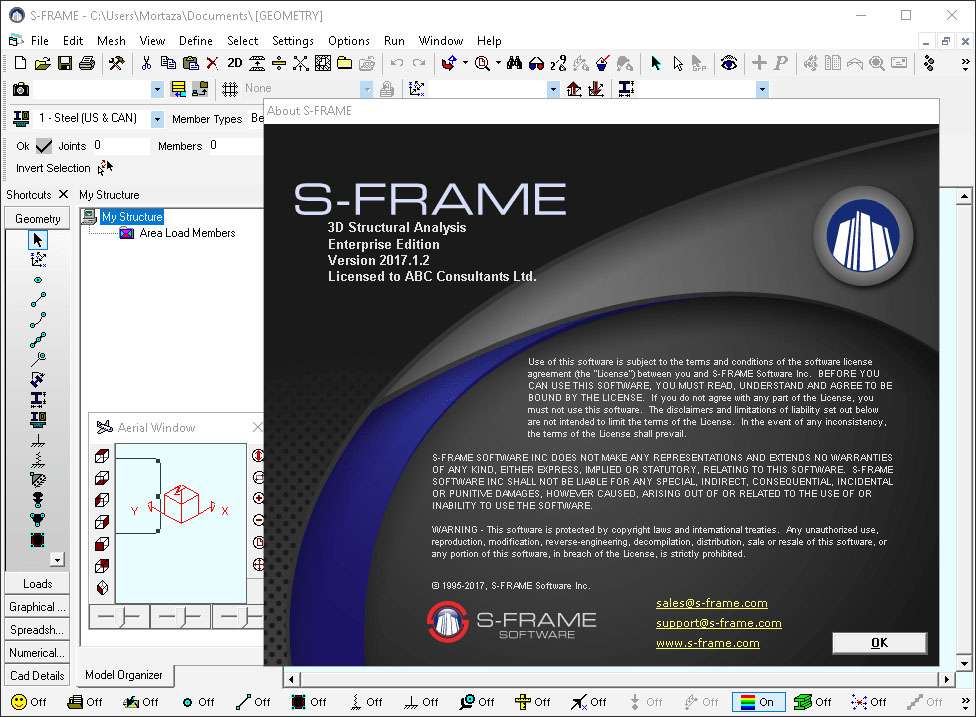
Task: Expand the None grid dropdown
Action: pos(366,88)
